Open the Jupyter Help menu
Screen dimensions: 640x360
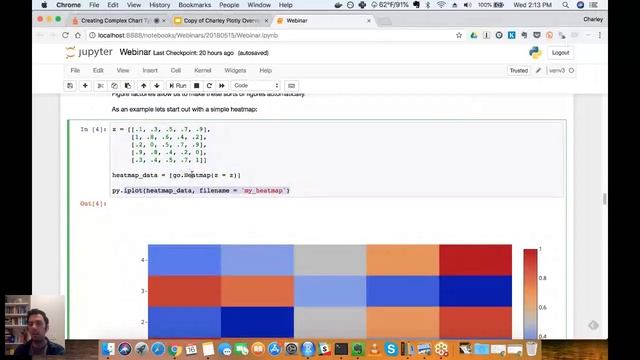265,71
